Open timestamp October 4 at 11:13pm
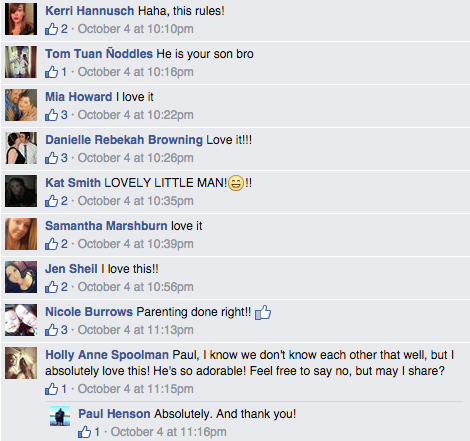Viewport: 470px width, 441px height. coord(136,330)
